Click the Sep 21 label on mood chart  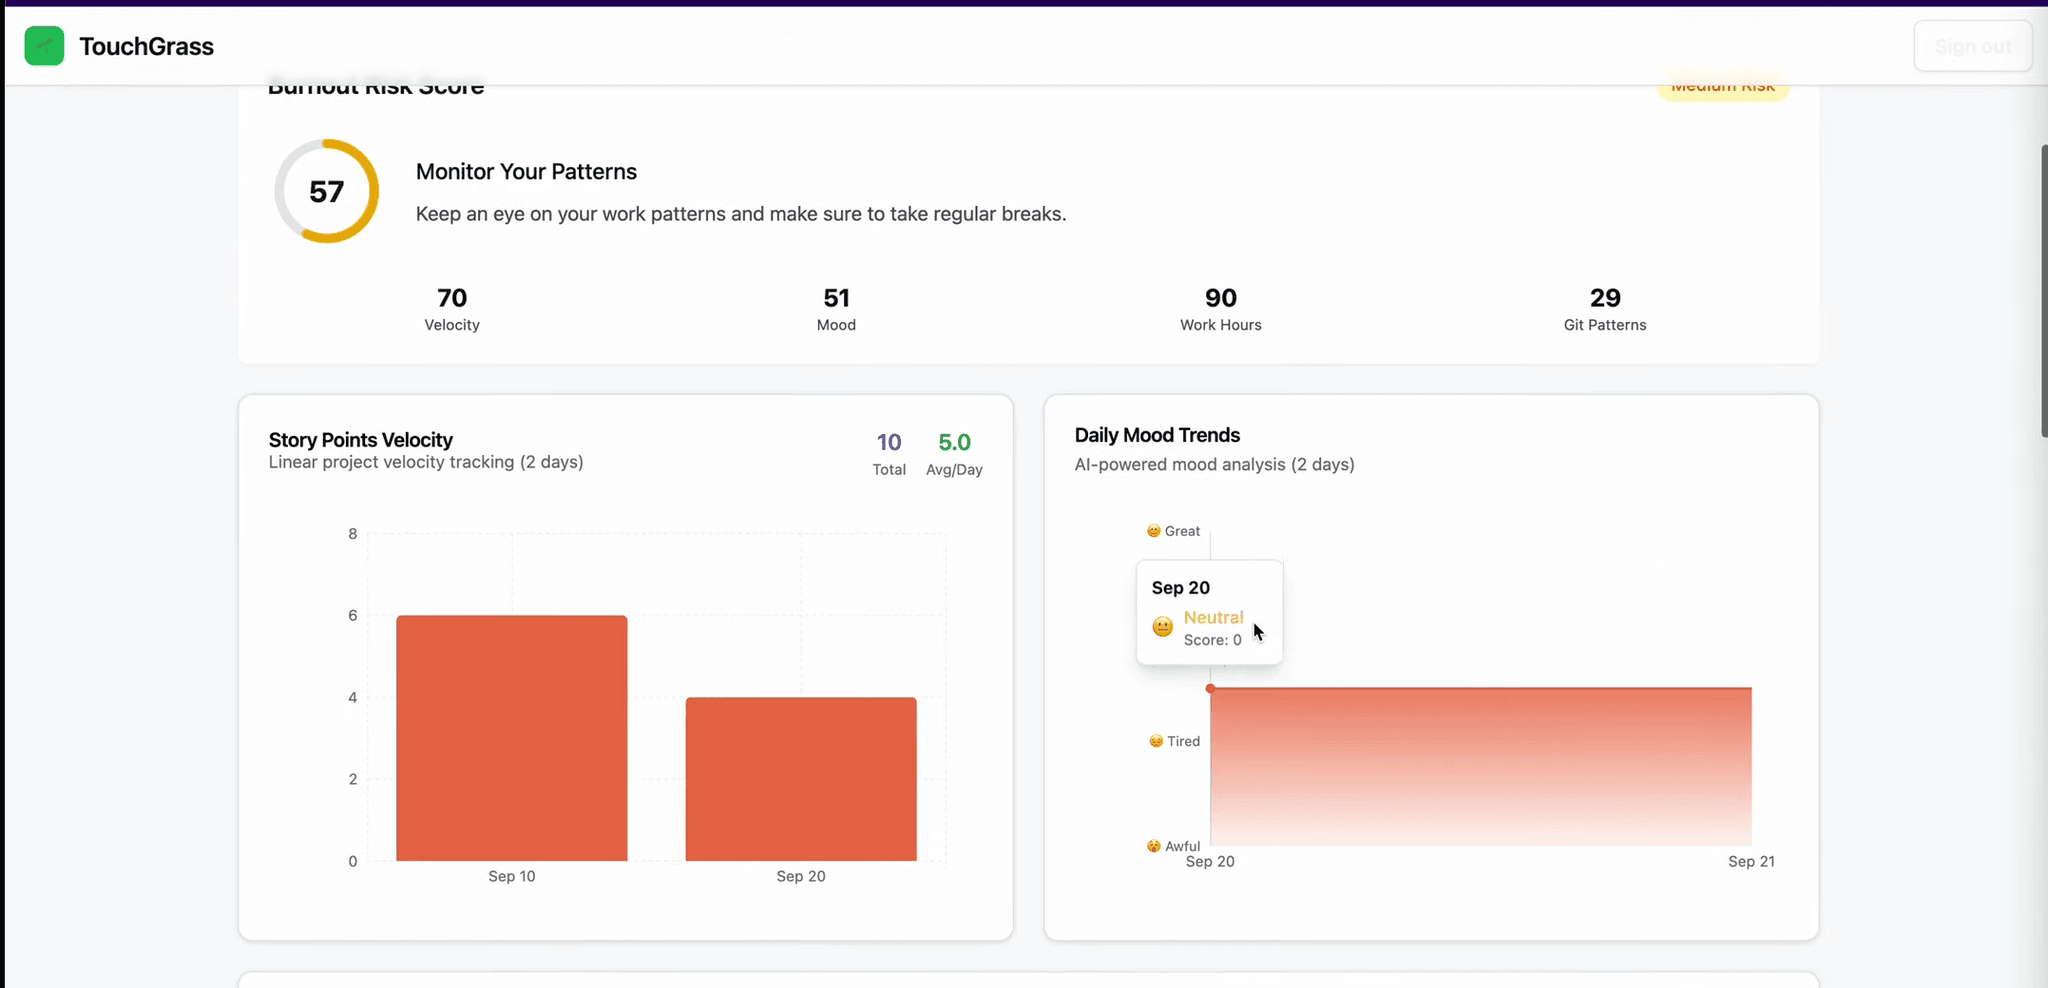[x=1750, y=861]
